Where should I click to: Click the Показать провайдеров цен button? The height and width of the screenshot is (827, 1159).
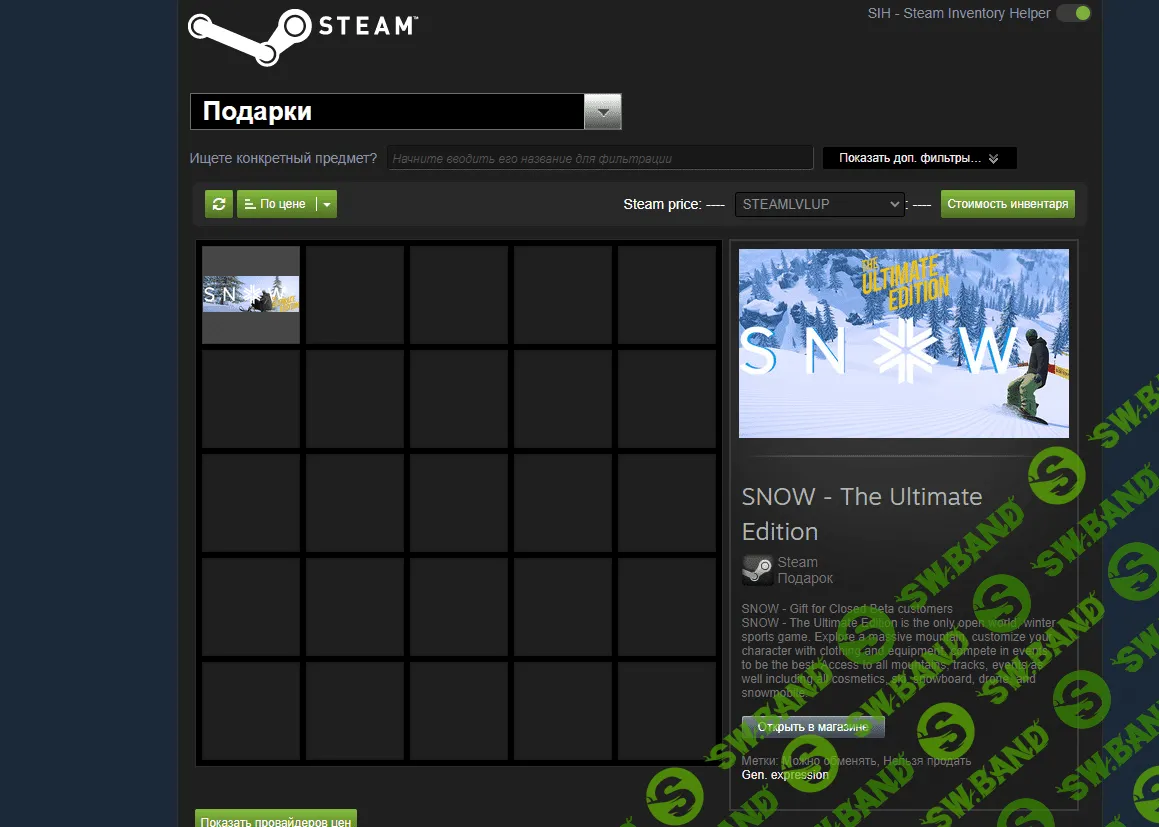tap(275, 820)
